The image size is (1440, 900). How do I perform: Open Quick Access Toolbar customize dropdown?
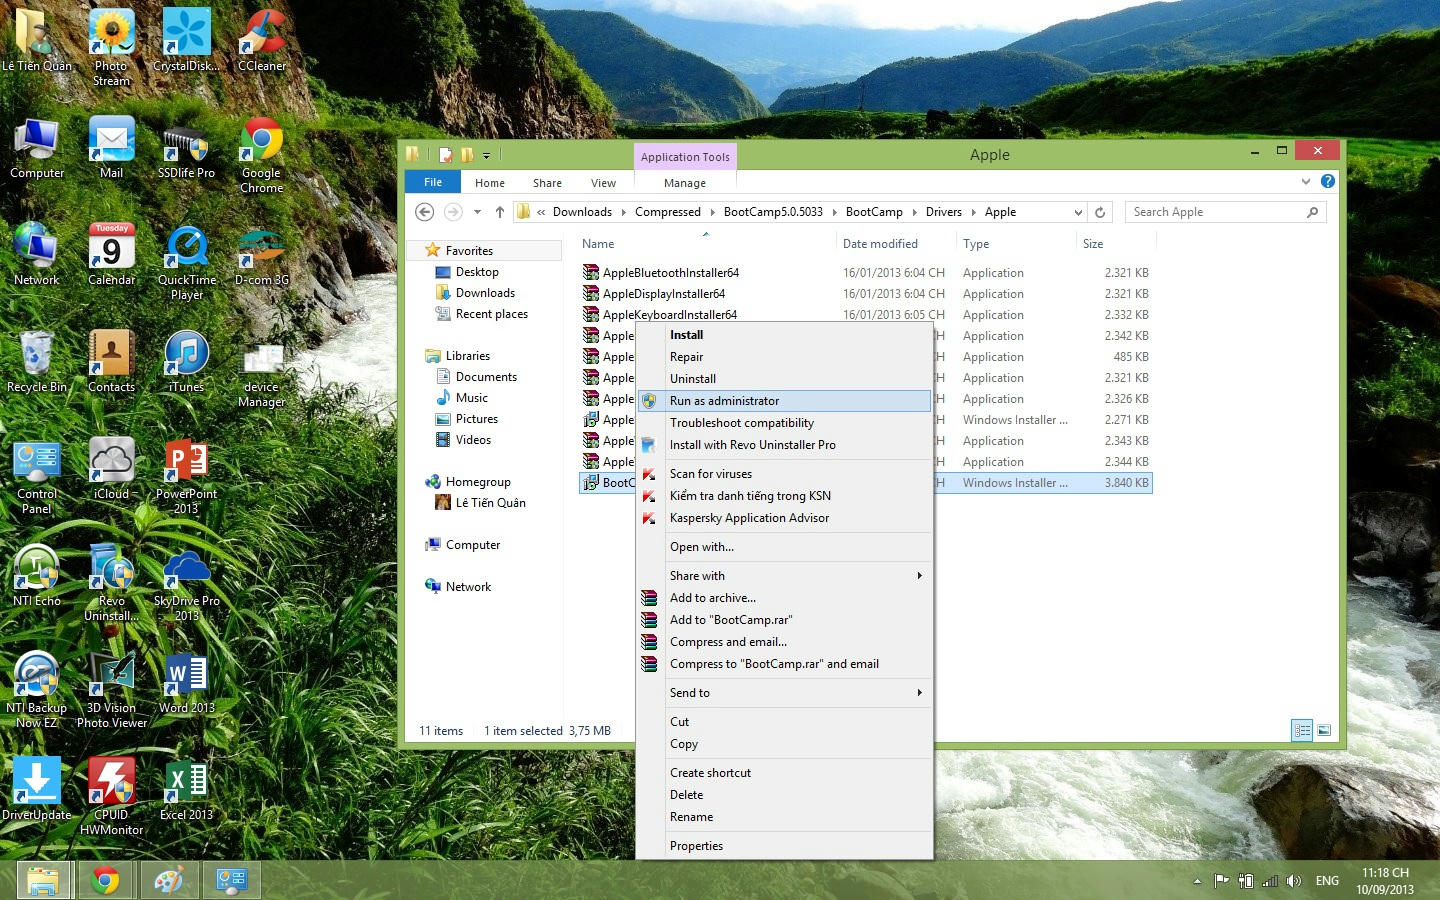(487, 155)
